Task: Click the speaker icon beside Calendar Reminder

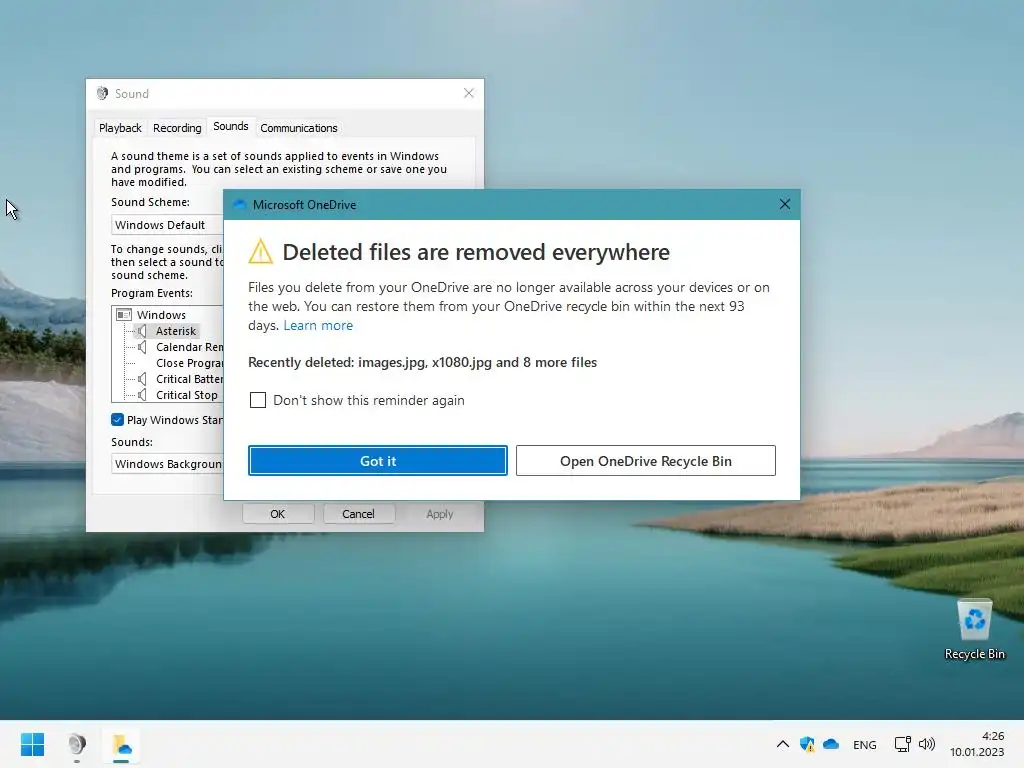Action: [x=142, y=347]
